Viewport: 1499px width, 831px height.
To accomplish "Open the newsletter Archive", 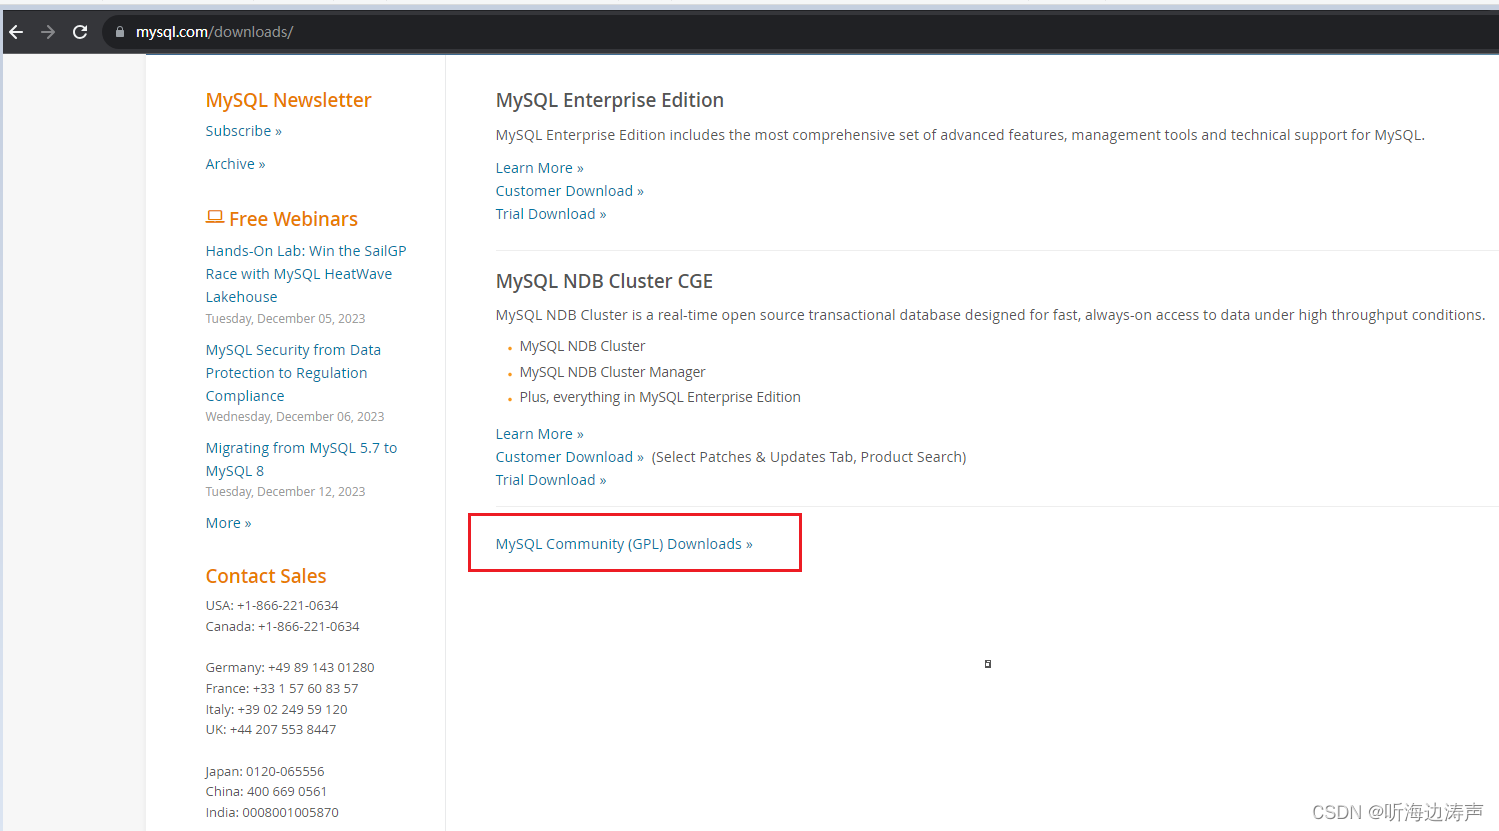I will [234, 163].
